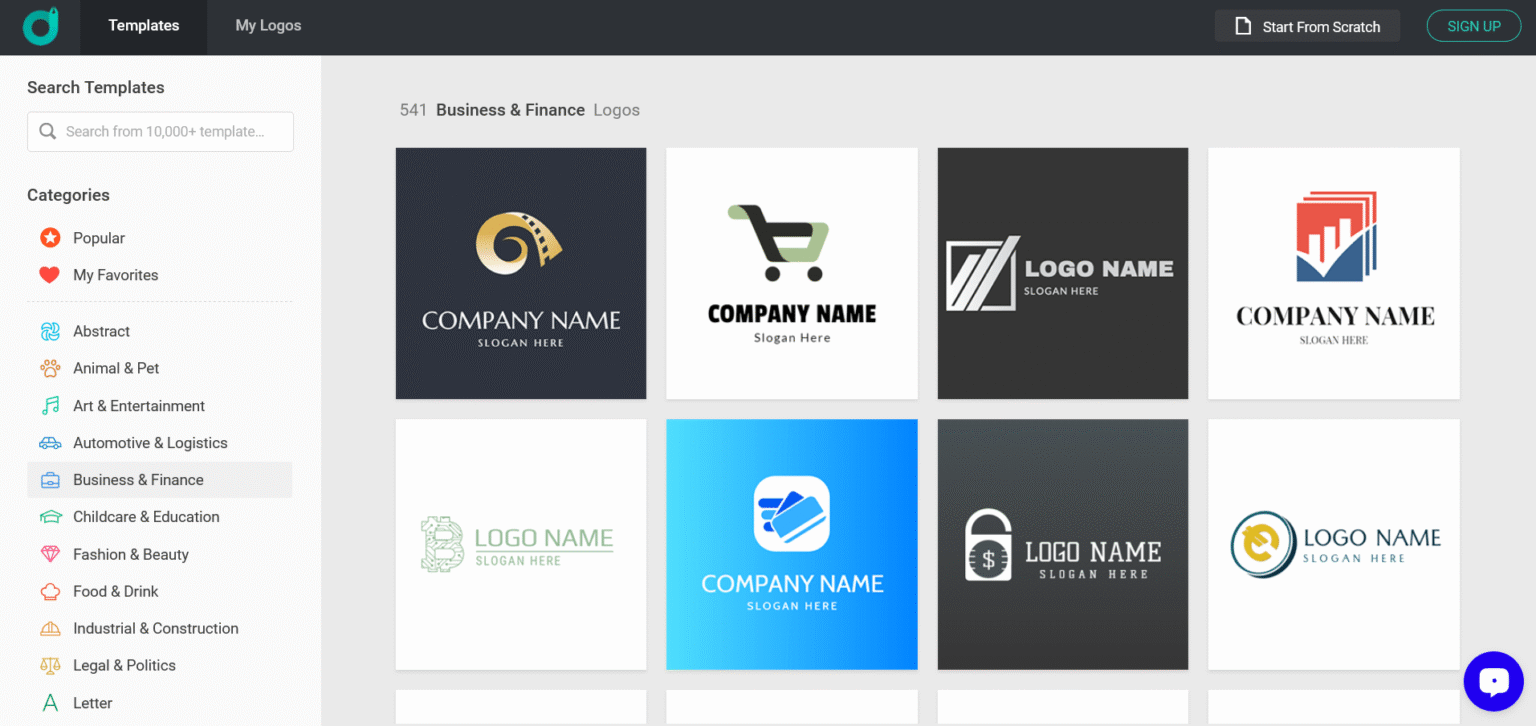Open the Templates tab
Viewport: 1536px width, 726px height.
(144, 26)
